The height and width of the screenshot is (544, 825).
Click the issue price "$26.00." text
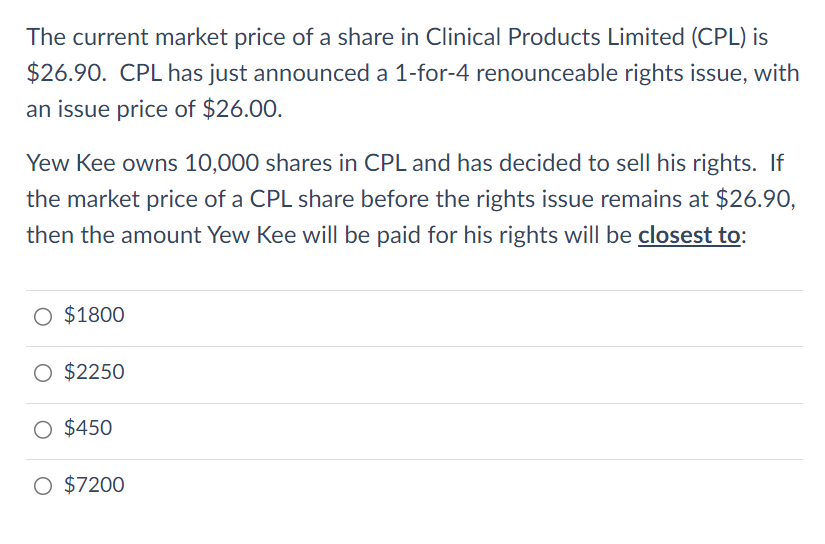(x=243, y=109)
